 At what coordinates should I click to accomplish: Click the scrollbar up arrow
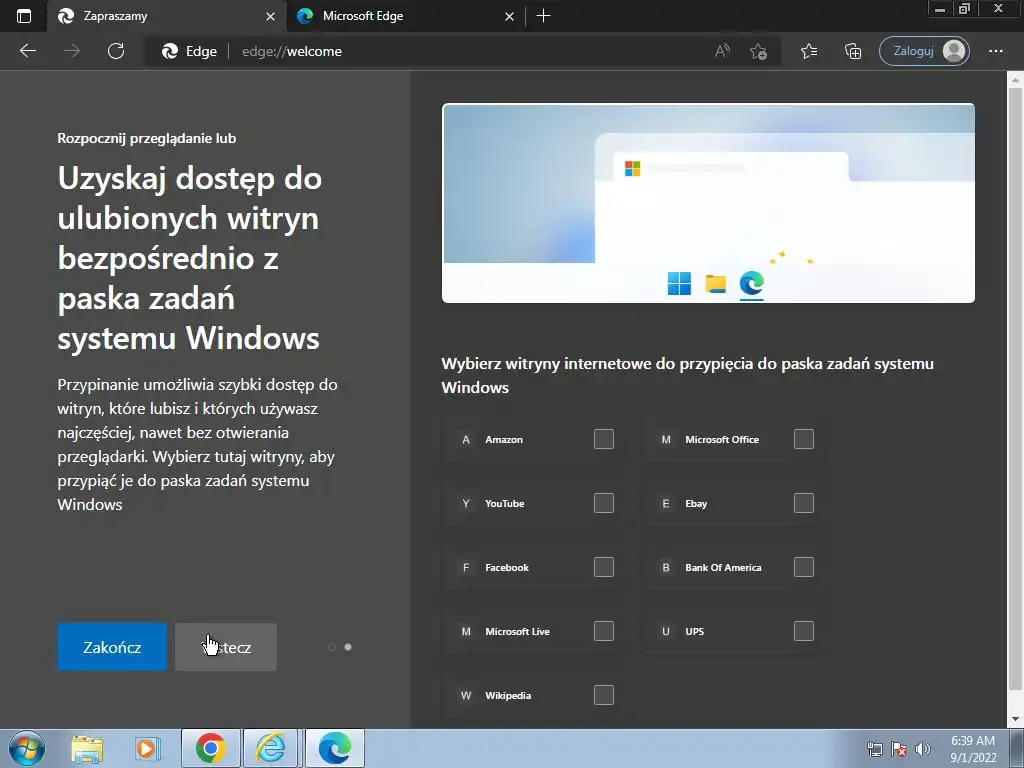point(1015,80)
